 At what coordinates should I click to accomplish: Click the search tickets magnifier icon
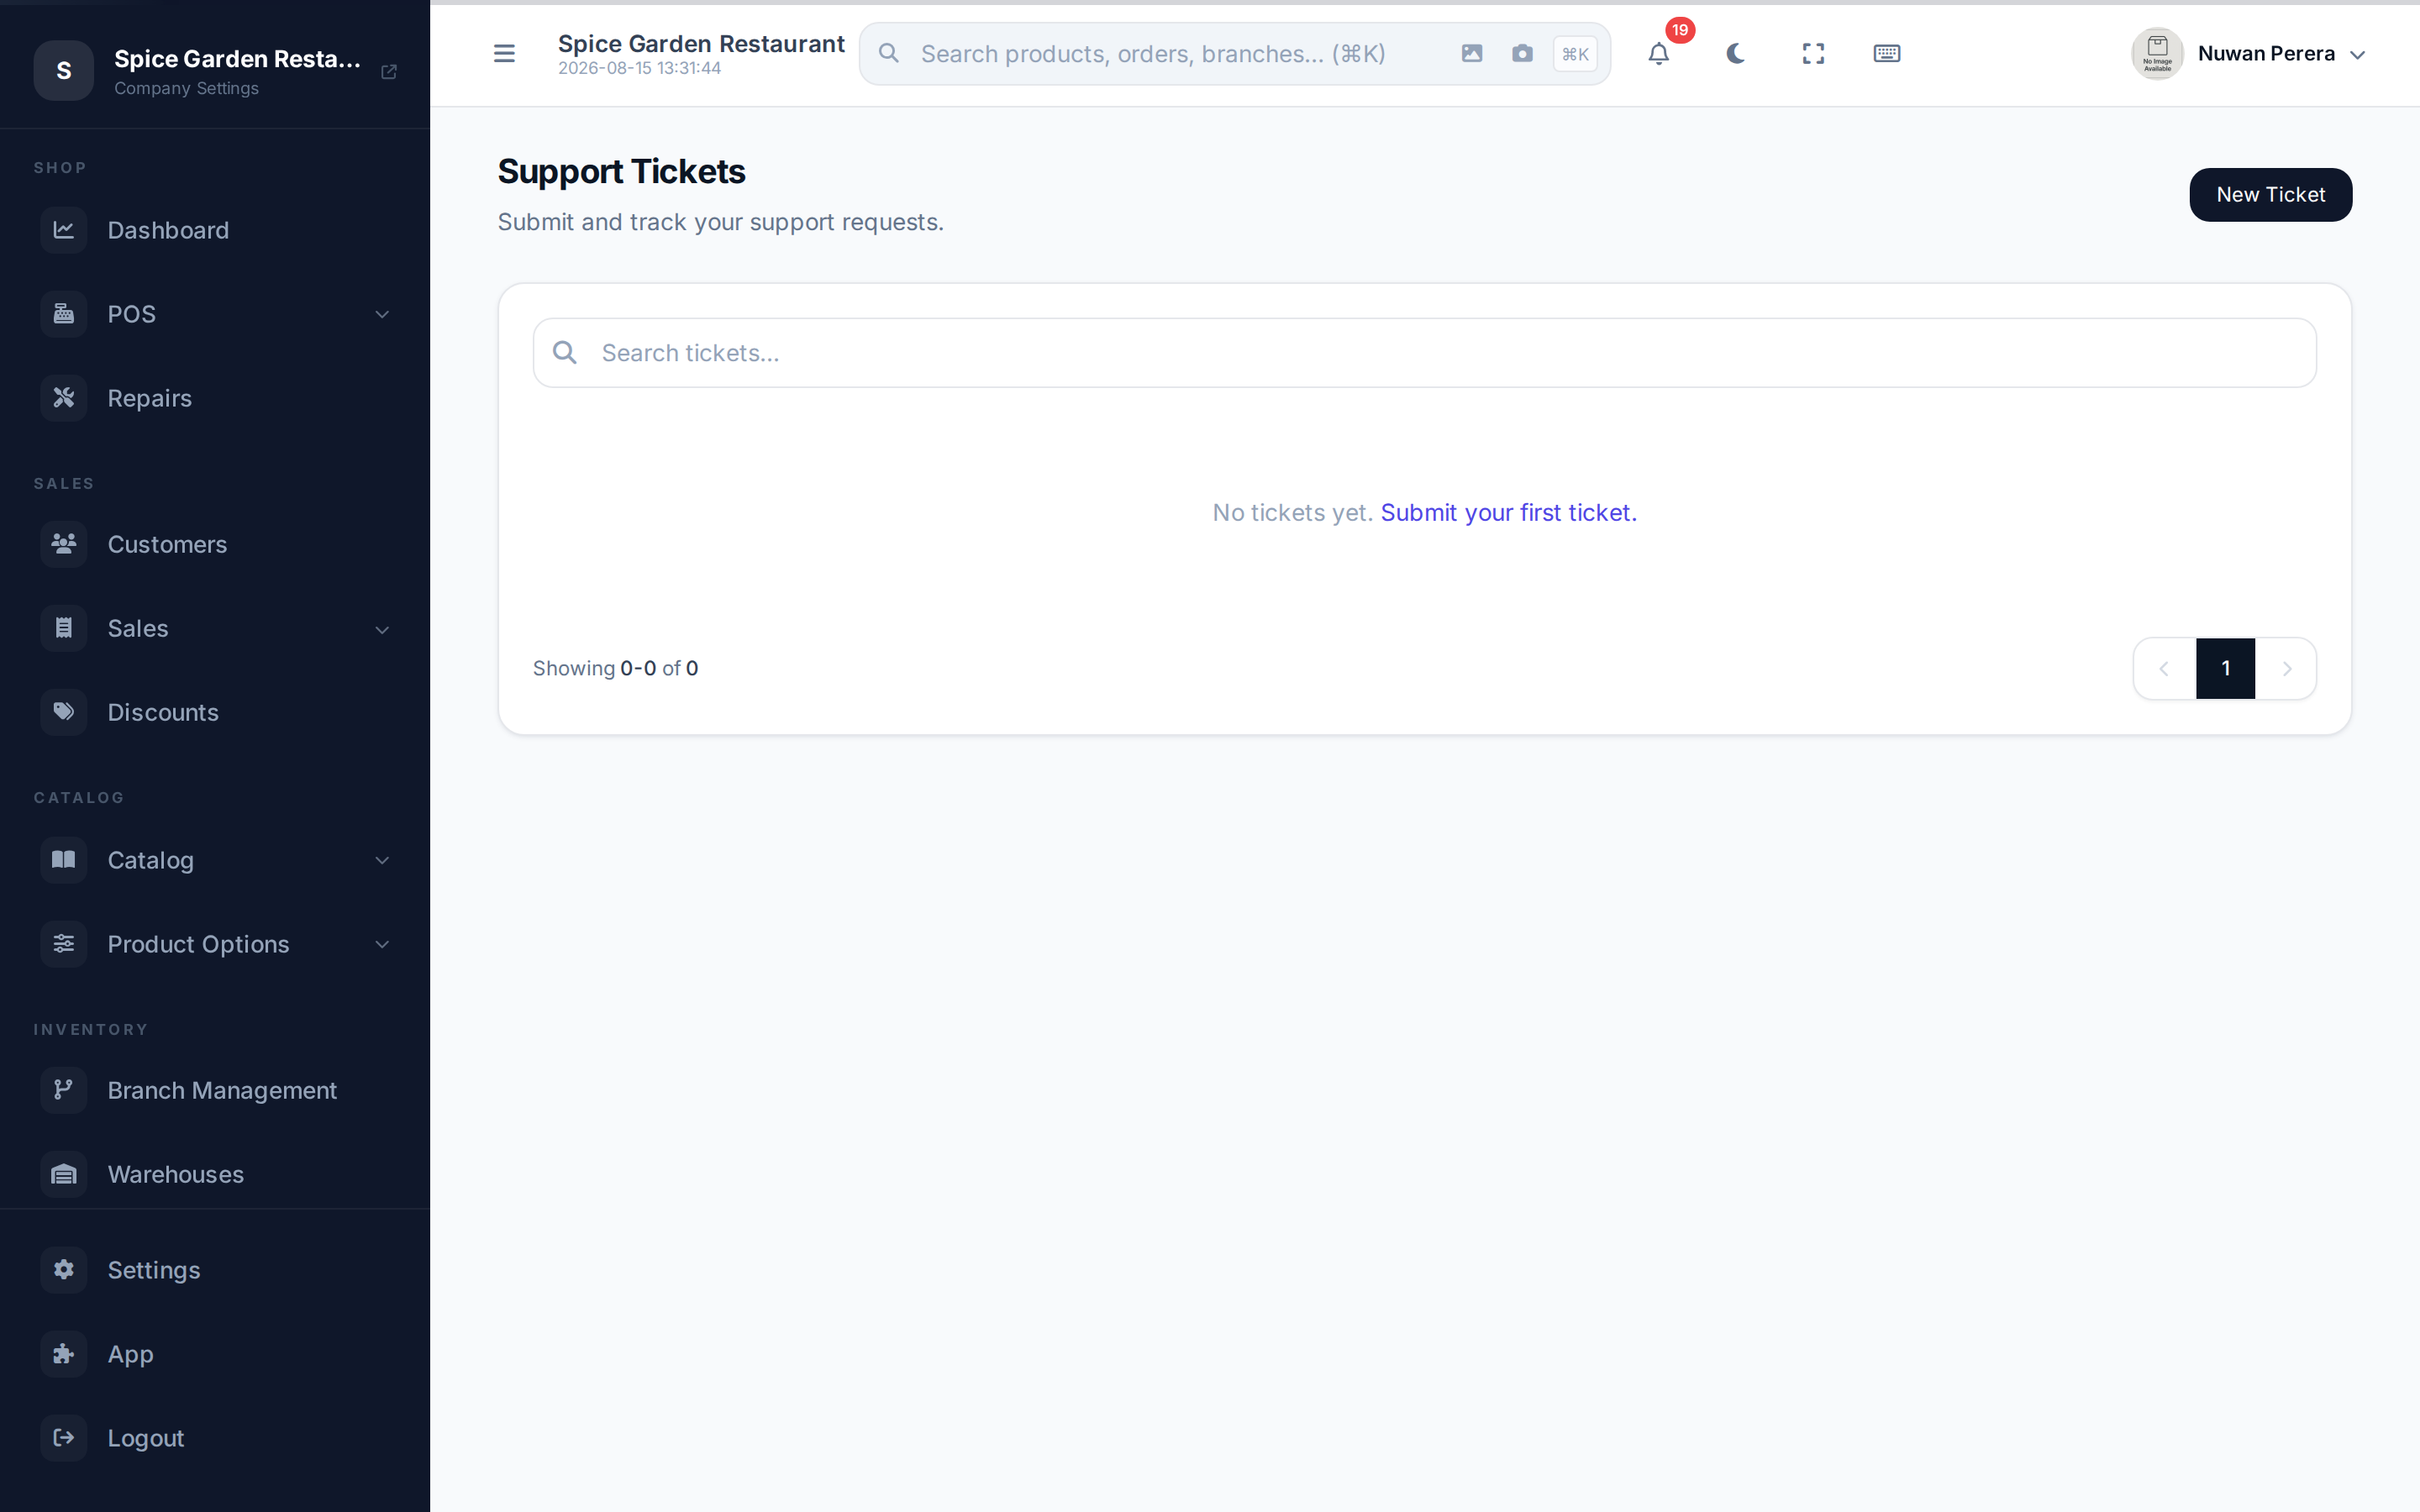(565, 353)
